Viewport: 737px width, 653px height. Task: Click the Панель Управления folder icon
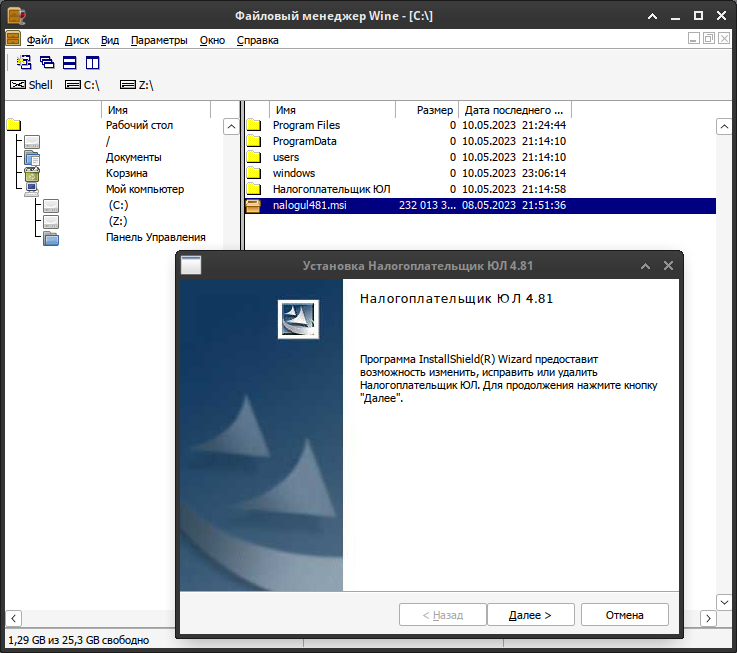click(51, 238)
